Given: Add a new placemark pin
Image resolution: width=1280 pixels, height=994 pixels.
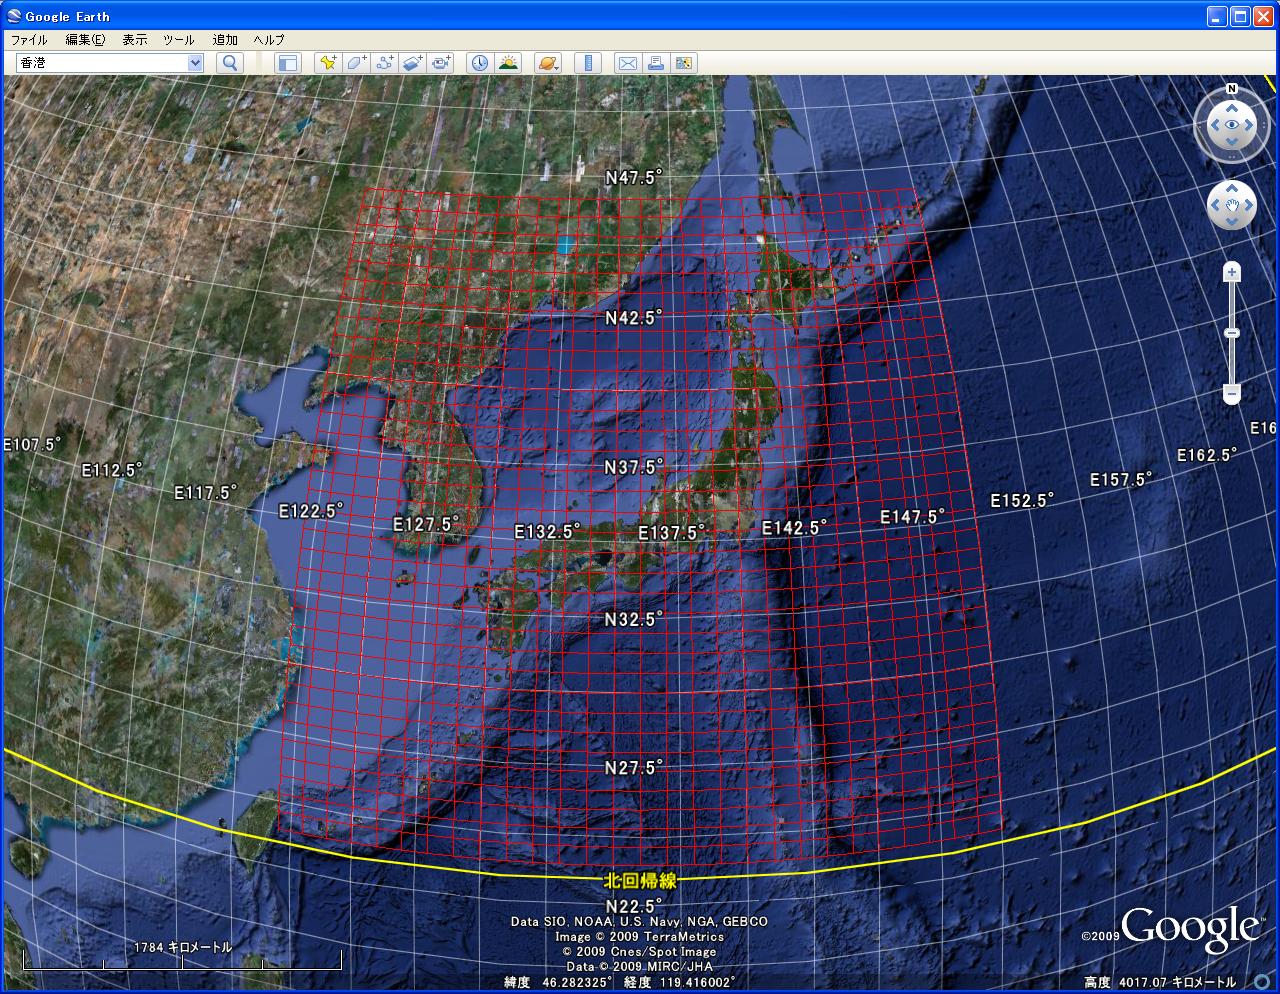Looking at the screenshot, I should click(327, 63).
